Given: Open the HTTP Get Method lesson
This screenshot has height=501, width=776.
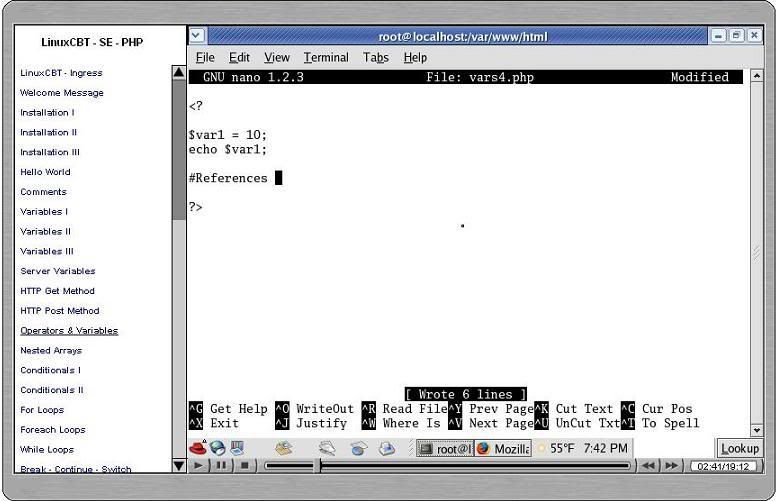Looking at the screenshot, I should (57, 291).
